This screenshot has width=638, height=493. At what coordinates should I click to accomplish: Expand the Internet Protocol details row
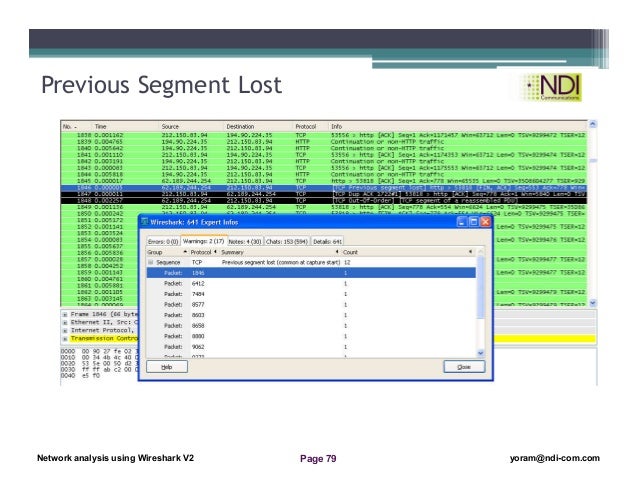[65, 331]
